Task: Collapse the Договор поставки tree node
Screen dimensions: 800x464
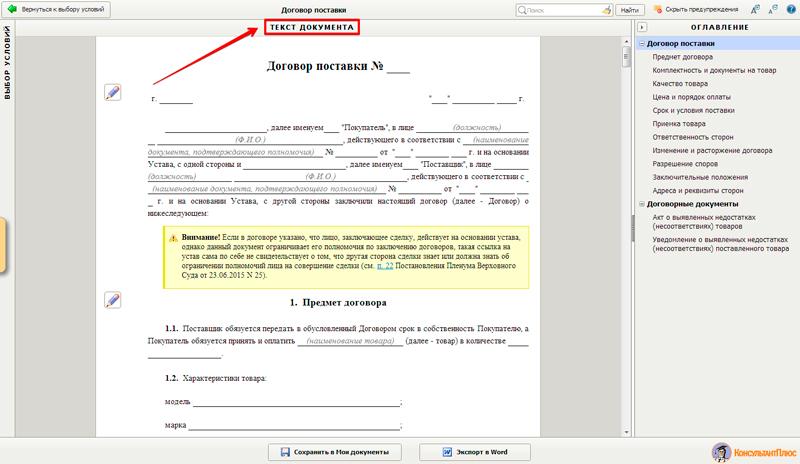Action: 642,44
